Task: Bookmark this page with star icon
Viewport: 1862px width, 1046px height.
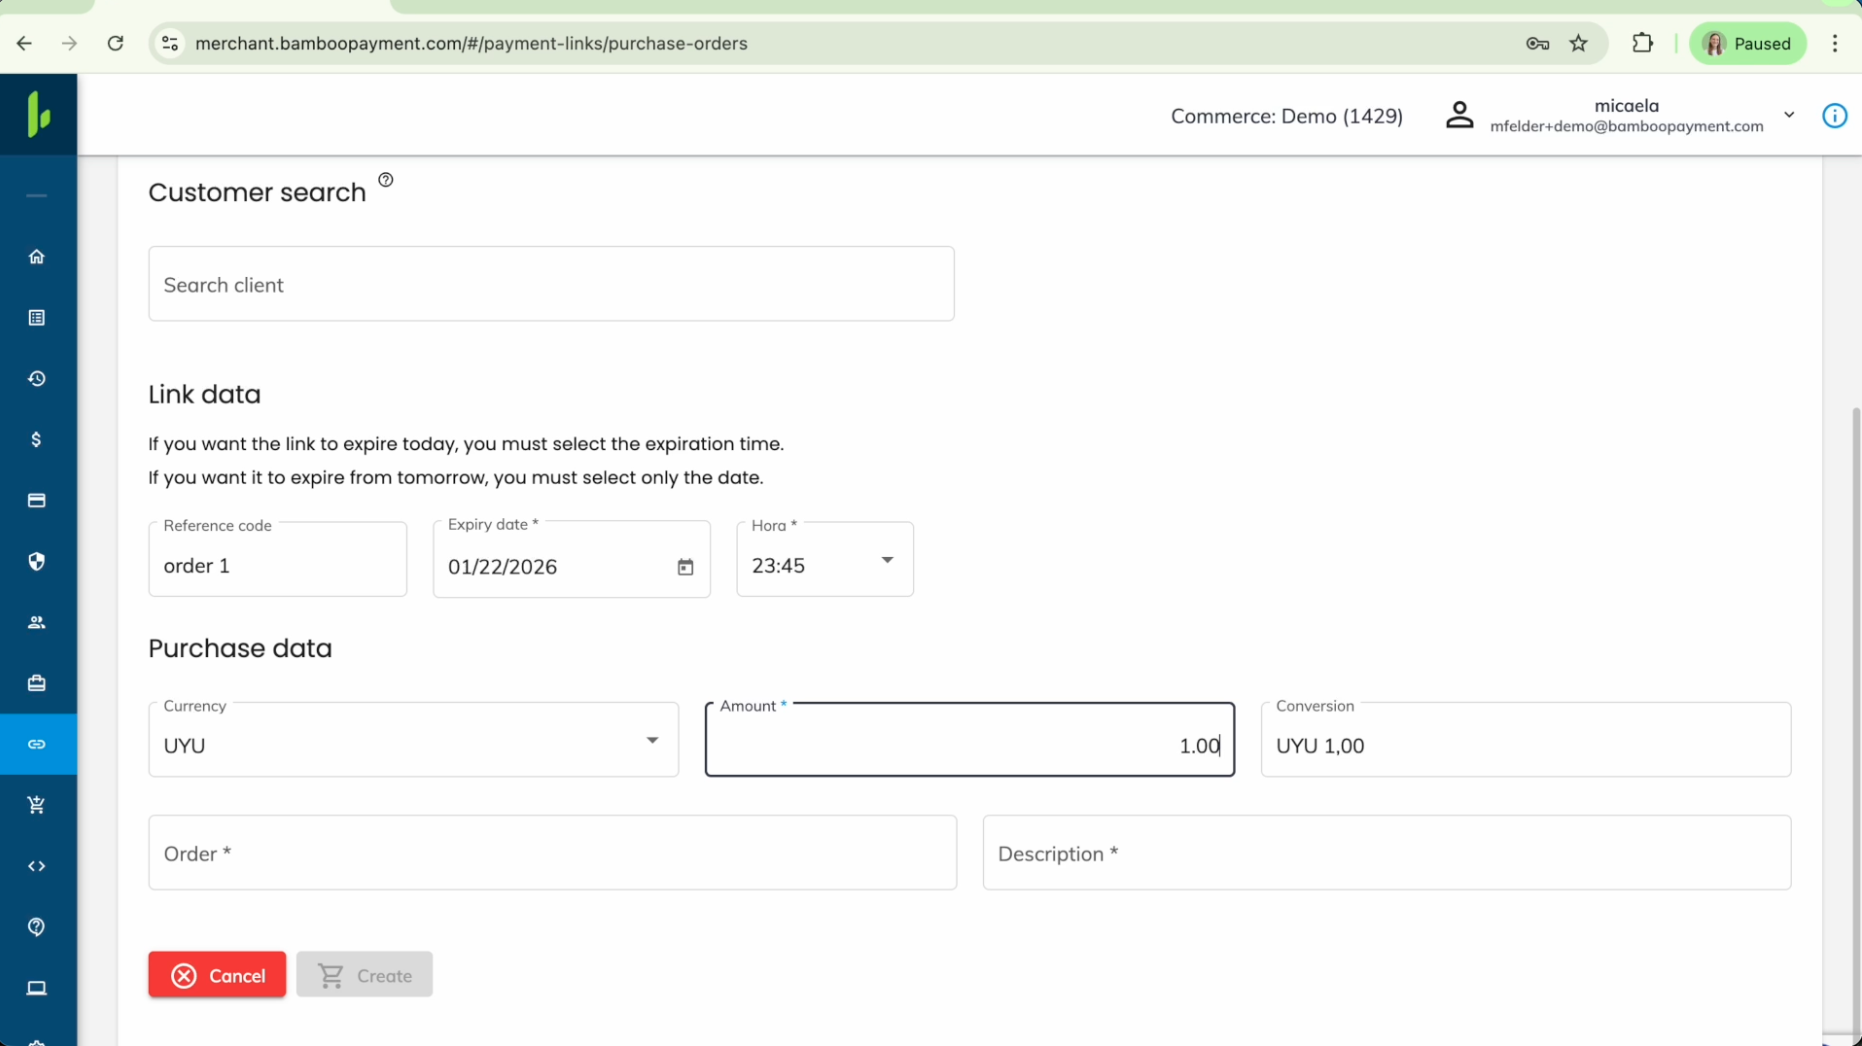Action: (x=1579, y=43)
